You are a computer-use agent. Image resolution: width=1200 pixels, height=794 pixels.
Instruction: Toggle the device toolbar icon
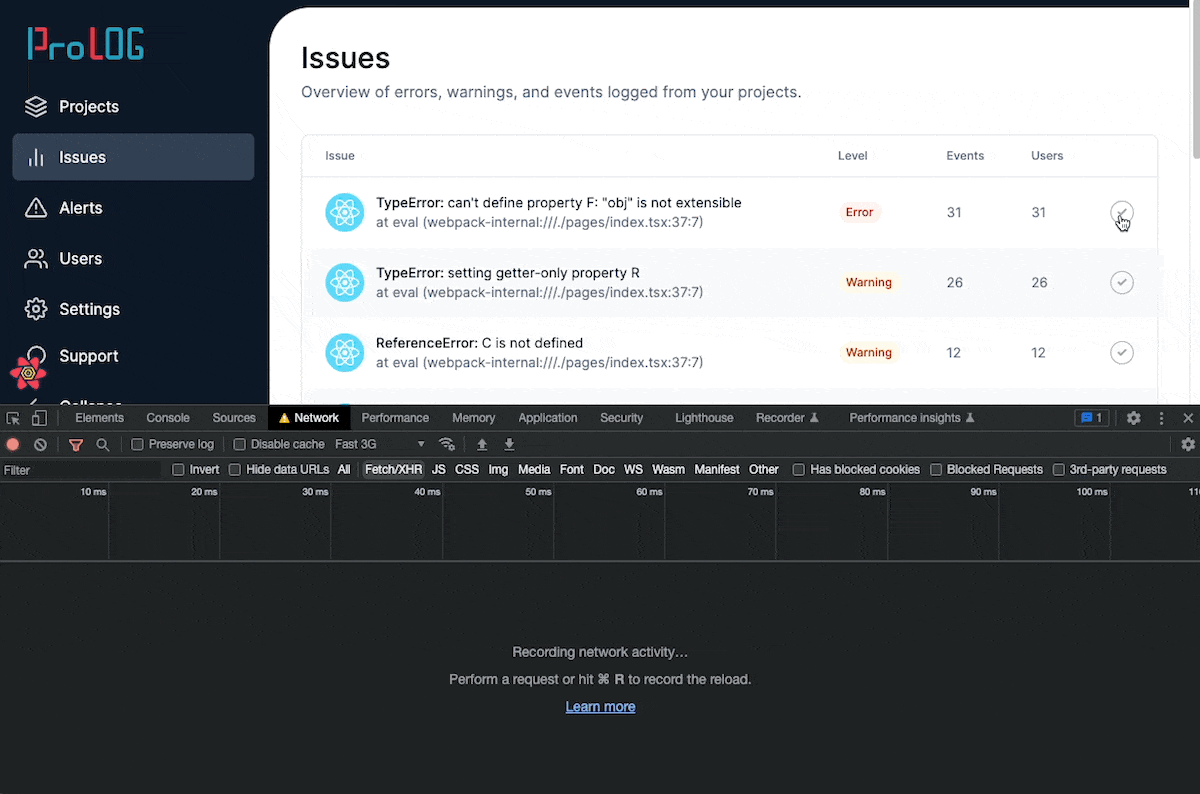pyautogui.click(x=39, y=418)
